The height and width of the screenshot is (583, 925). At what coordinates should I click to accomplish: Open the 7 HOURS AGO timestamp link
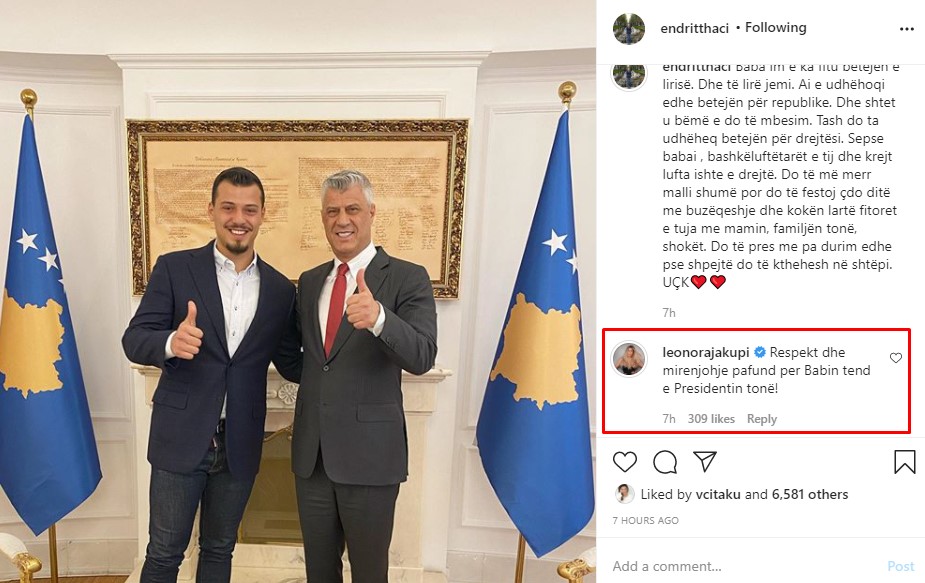(x=645, y=520)
